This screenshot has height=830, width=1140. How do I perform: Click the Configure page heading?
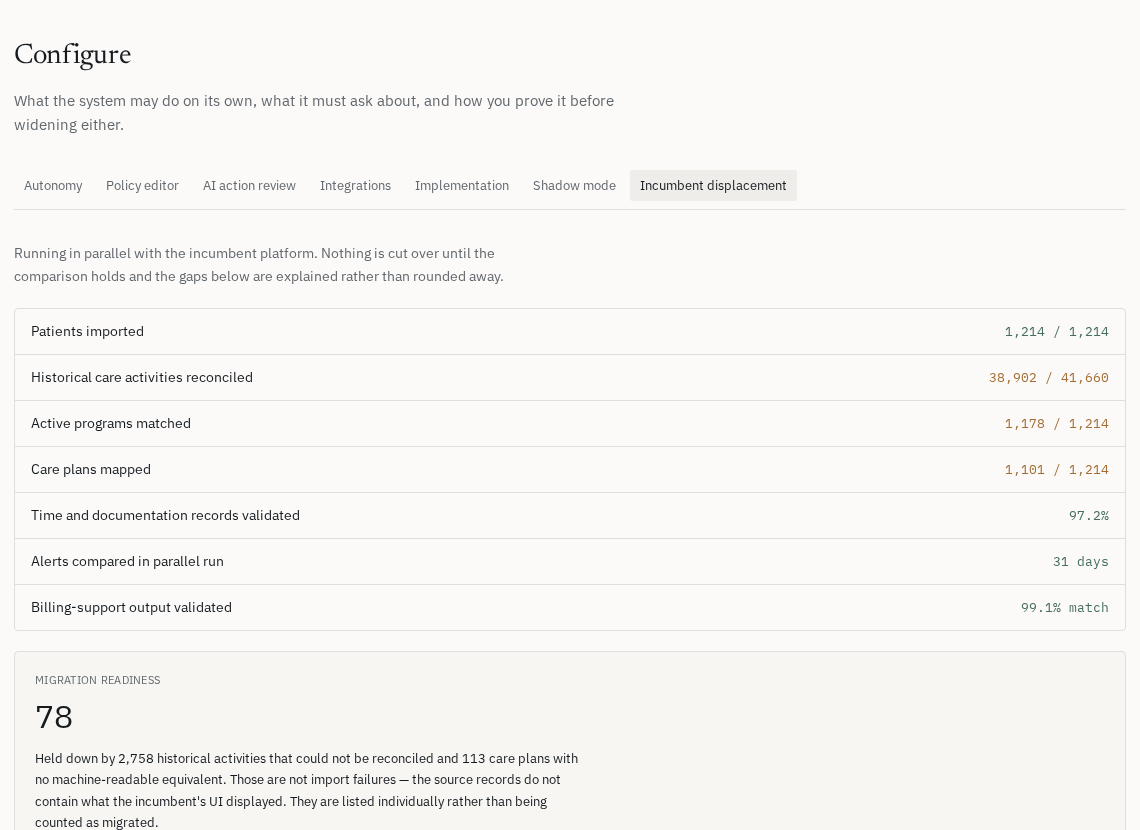pyautogui.click(x=73, y=55)
